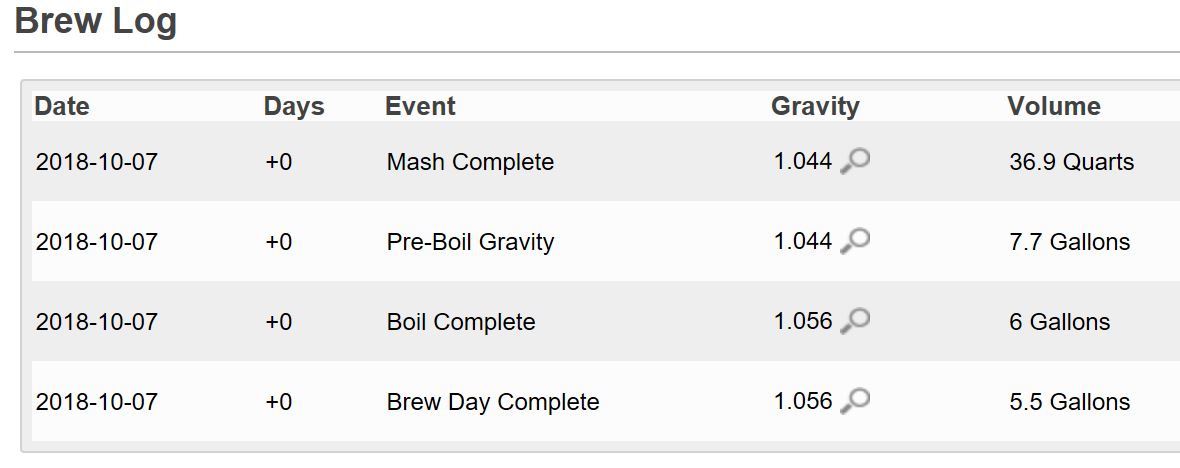
Task: Click the Brew Log heading
Action: pos(96,21)
